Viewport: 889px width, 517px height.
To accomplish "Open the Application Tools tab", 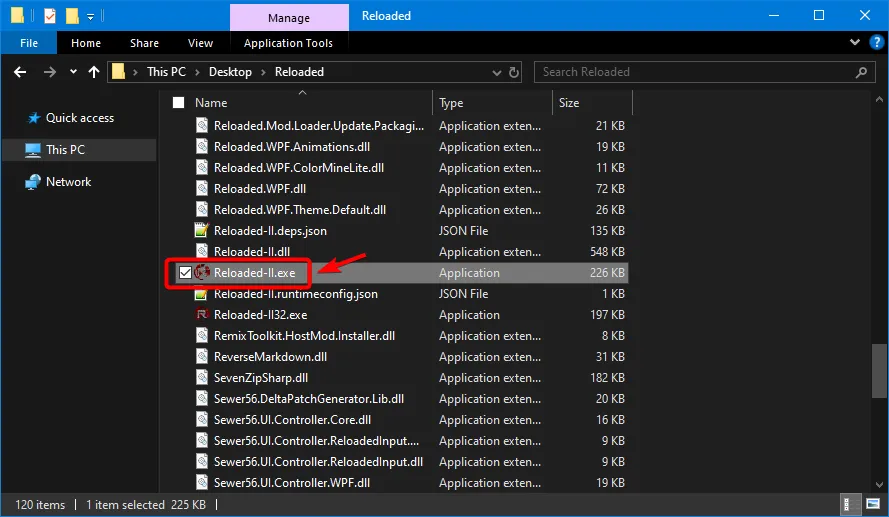I will (288, 43).
